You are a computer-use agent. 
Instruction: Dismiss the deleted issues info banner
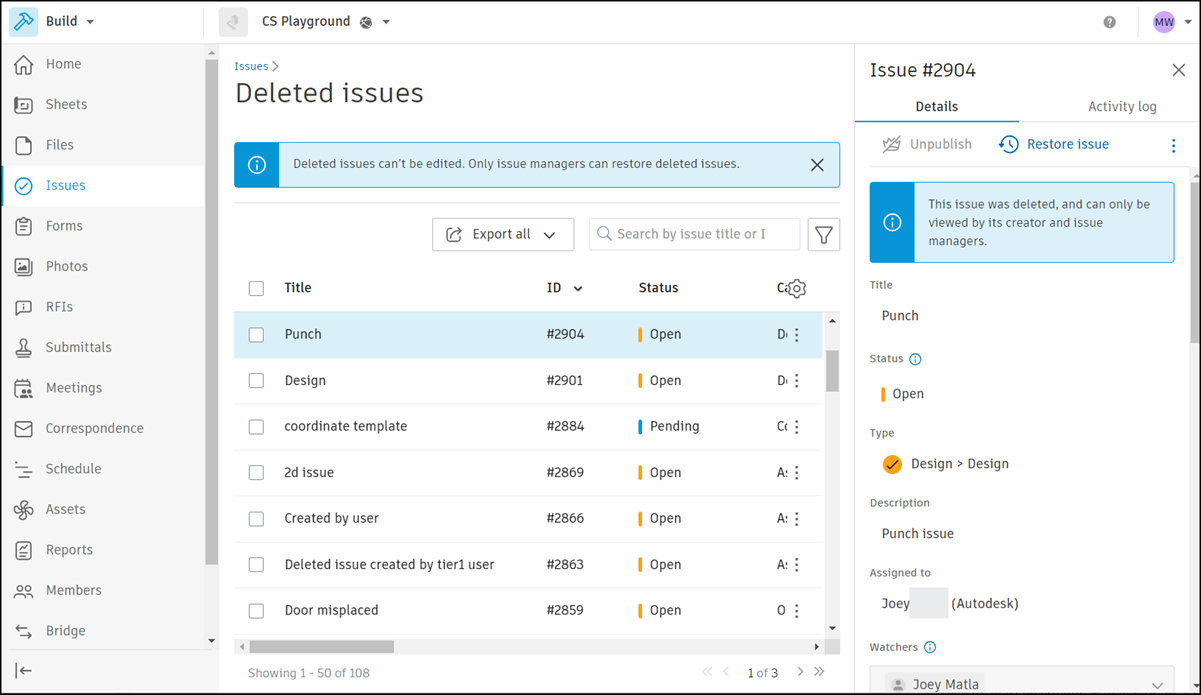(817, 165)
